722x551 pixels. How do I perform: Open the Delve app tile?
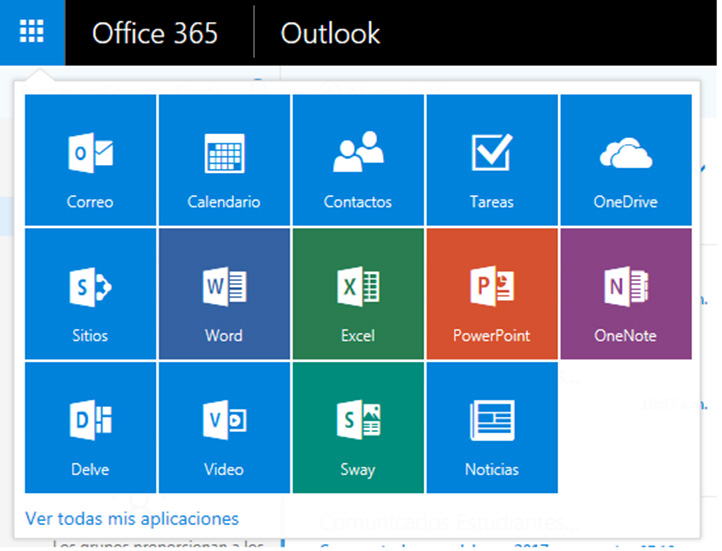[90, 428]
